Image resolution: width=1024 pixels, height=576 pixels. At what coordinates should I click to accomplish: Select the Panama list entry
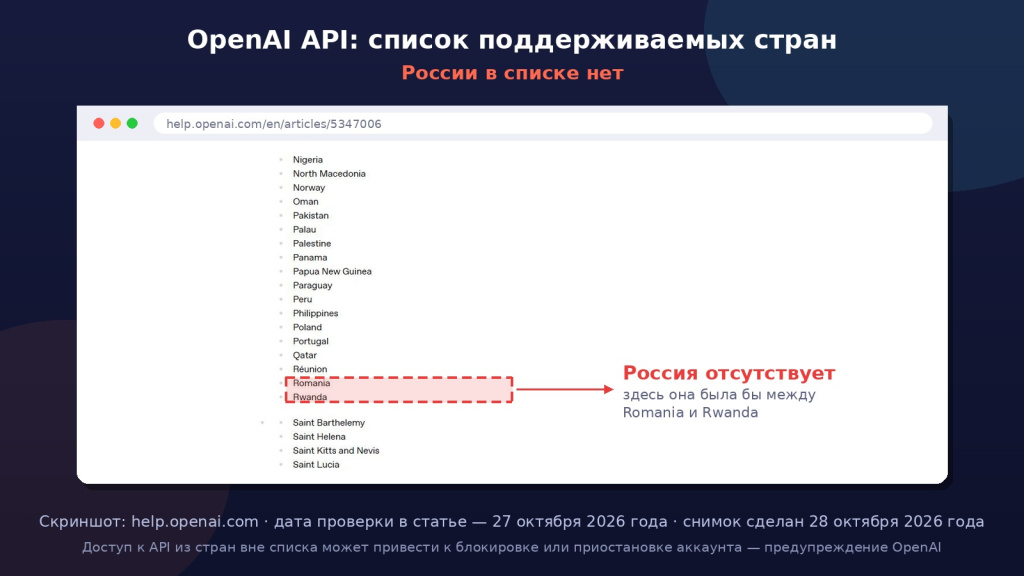point(310,257)
